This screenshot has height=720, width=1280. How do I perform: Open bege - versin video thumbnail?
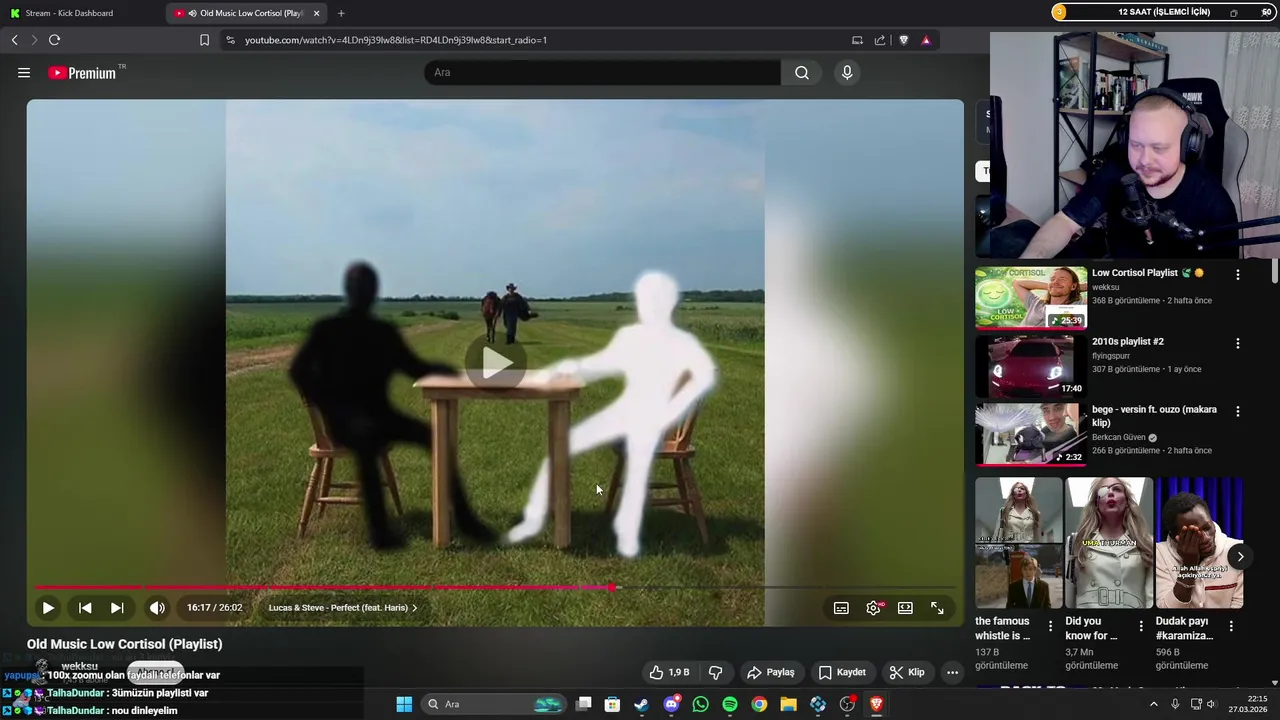(1031, 434)
